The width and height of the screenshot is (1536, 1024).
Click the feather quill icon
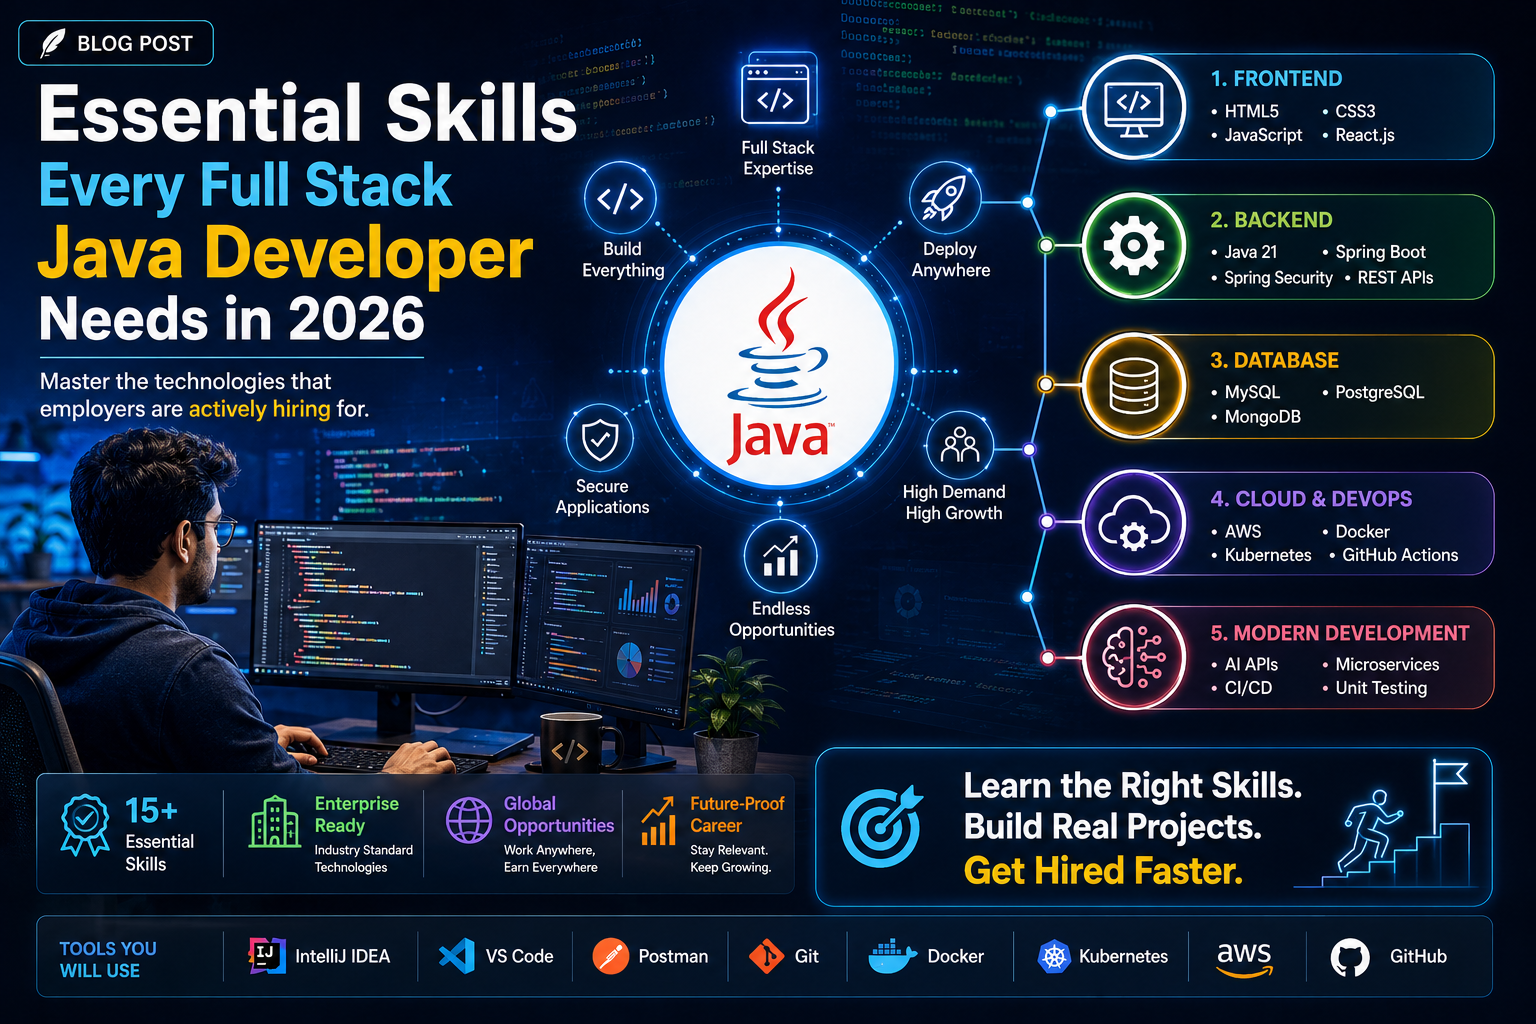[52, 44]
